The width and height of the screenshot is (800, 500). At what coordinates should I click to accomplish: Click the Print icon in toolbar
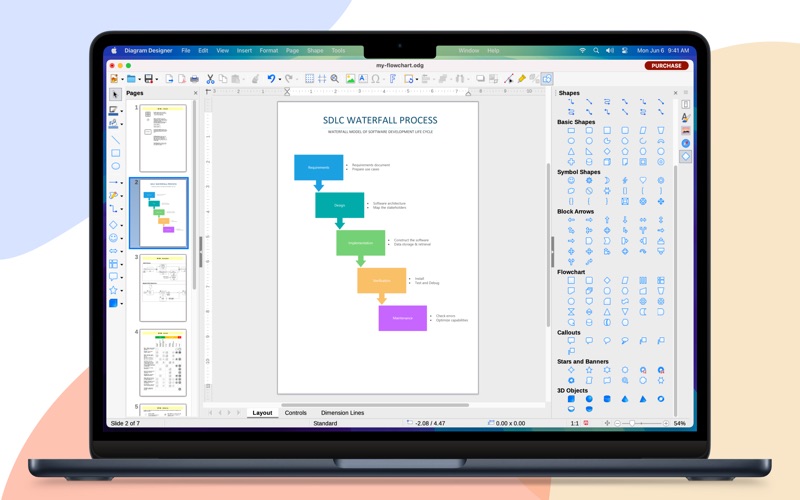pyautogui.click(x=194, y=79)
